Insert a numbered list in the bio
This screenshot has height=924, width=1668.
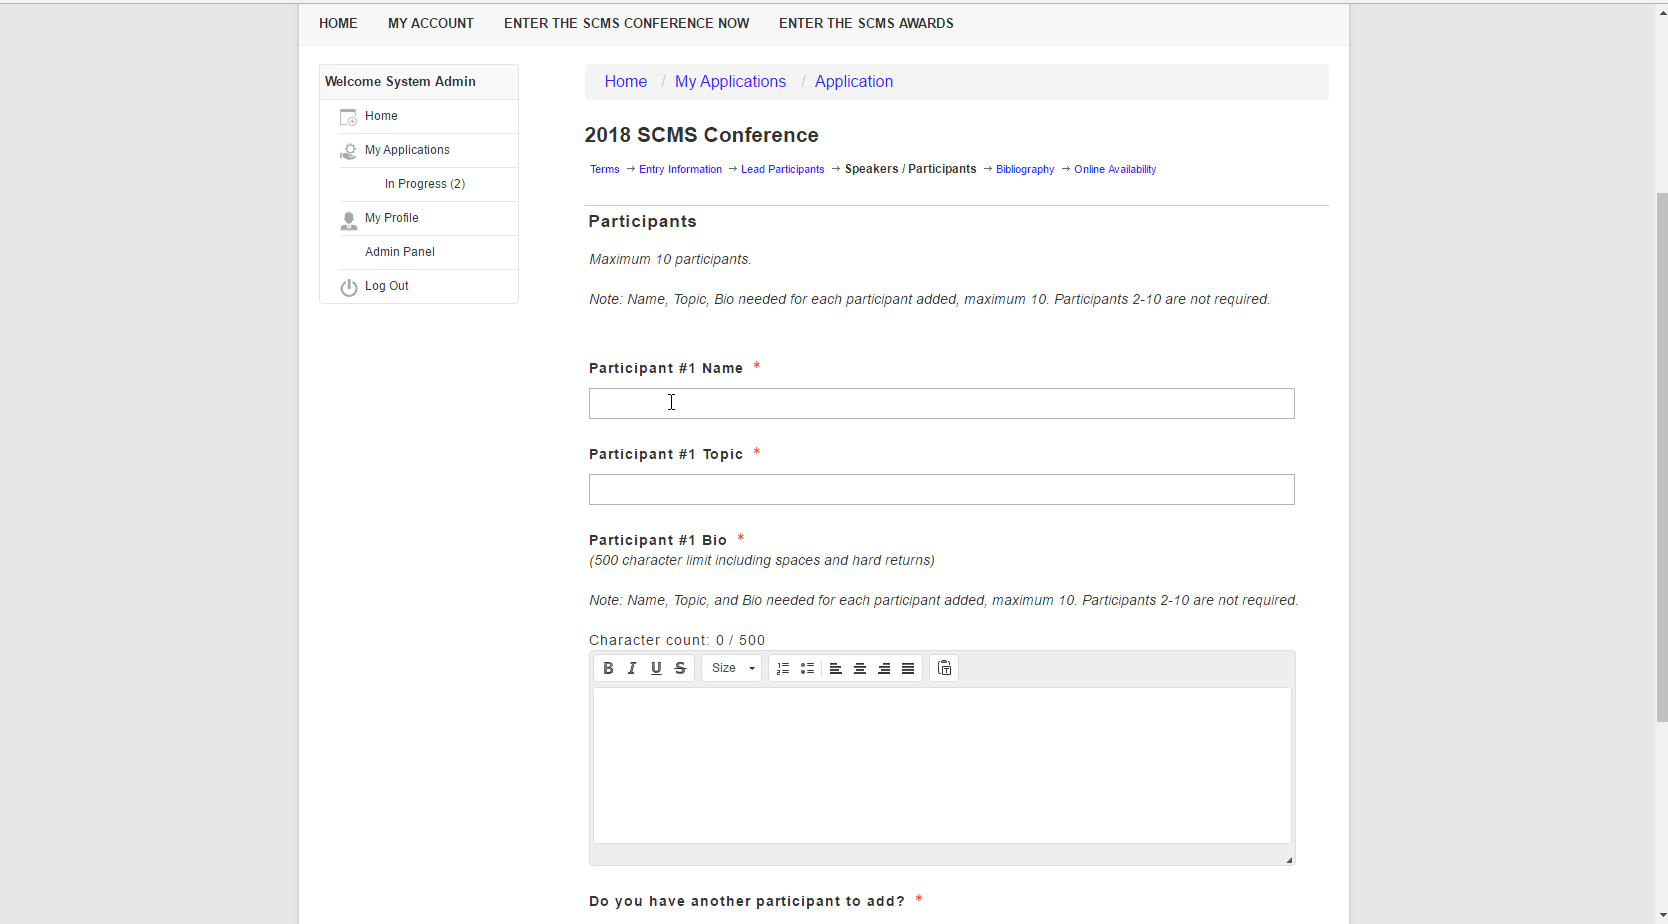[783, 668]
